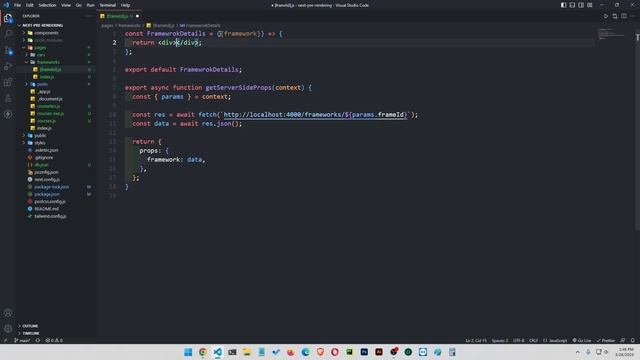Expand the styles folder
The height and width of the screenshot is (360, 640).
click(40, 143)
